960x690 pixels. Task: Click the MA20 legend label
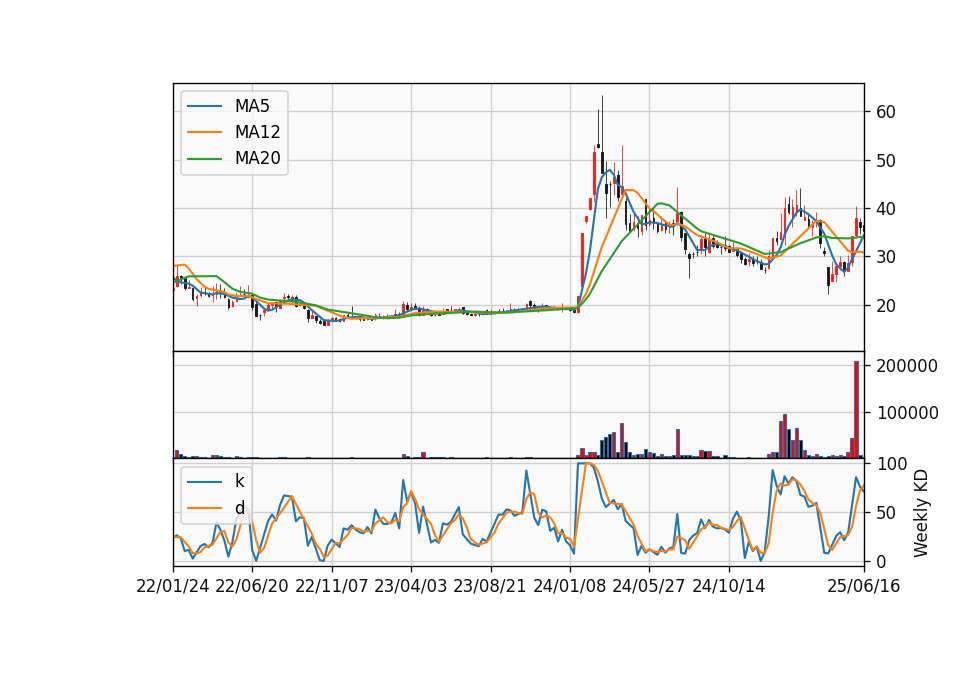point(257,158)
